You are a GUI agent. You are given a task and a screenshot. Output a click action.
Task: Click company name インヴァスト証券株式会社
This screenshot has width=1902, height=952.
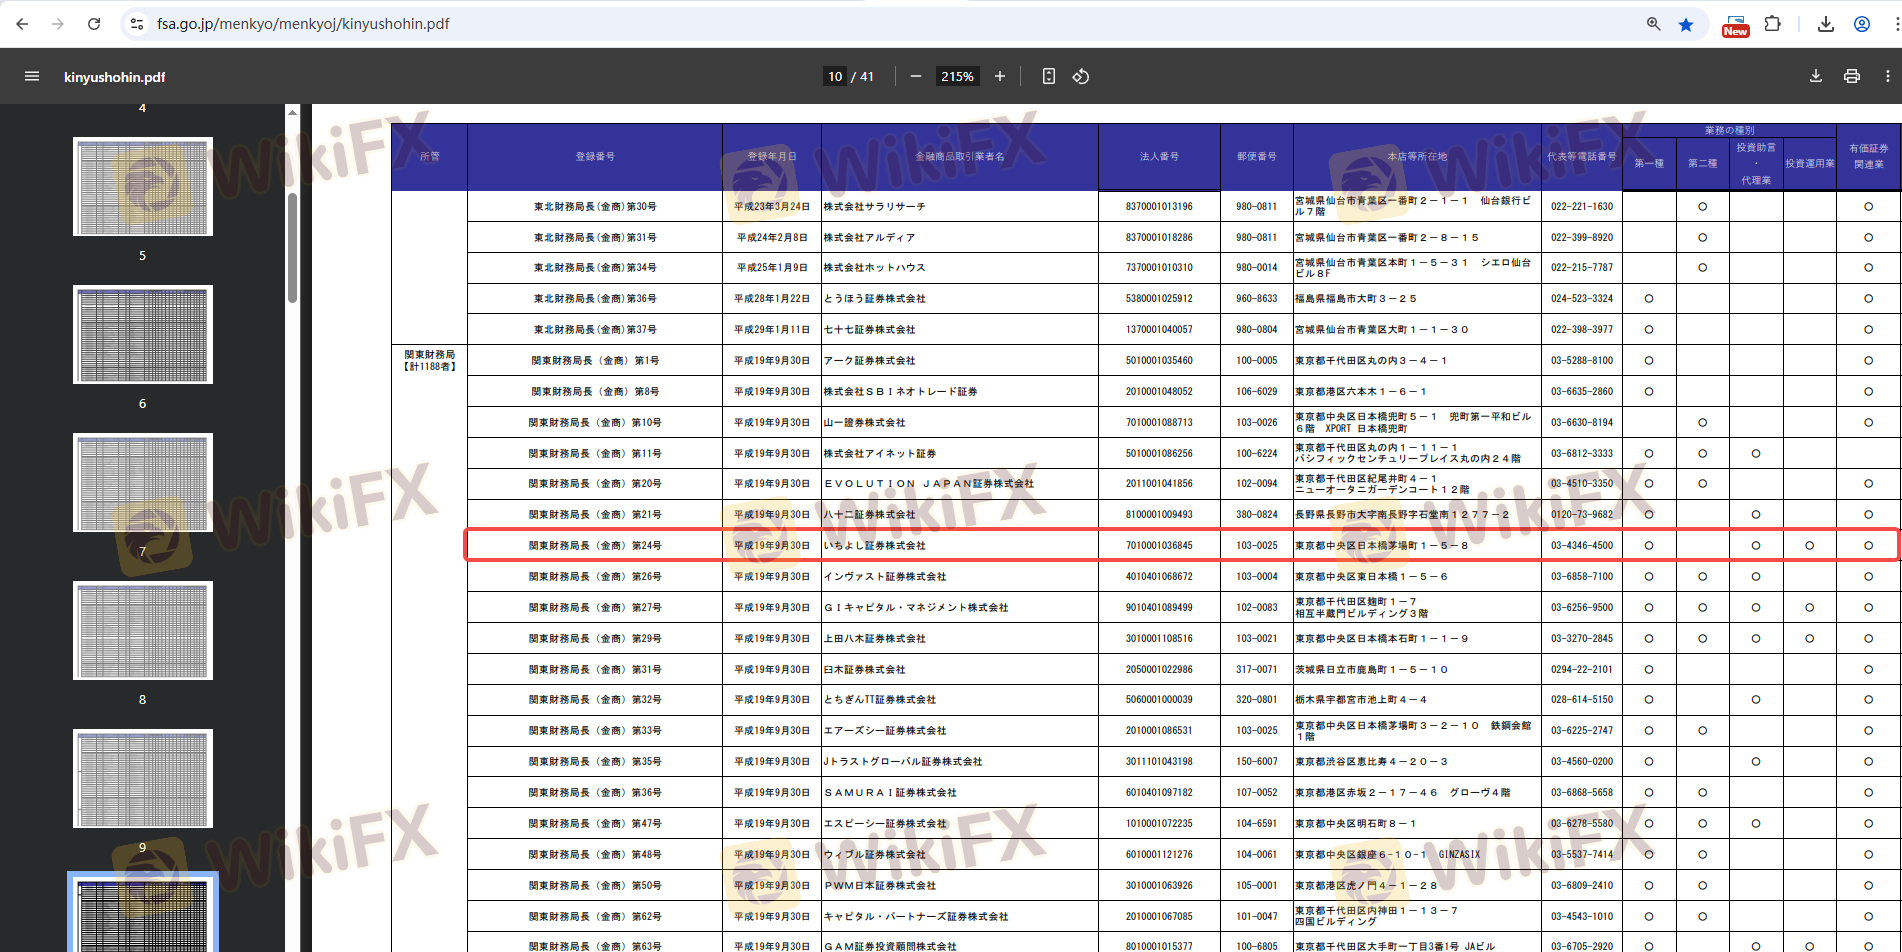click(884, 577)
